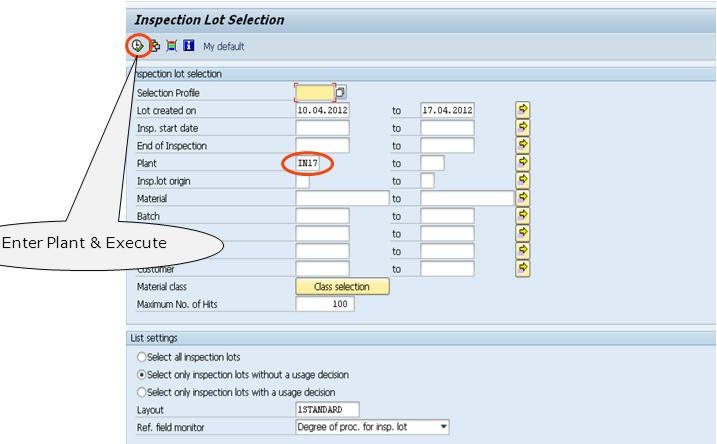The image size is (717, 444).
Task: Open multiple selection arrow for Plant
Action: point(523,162)
